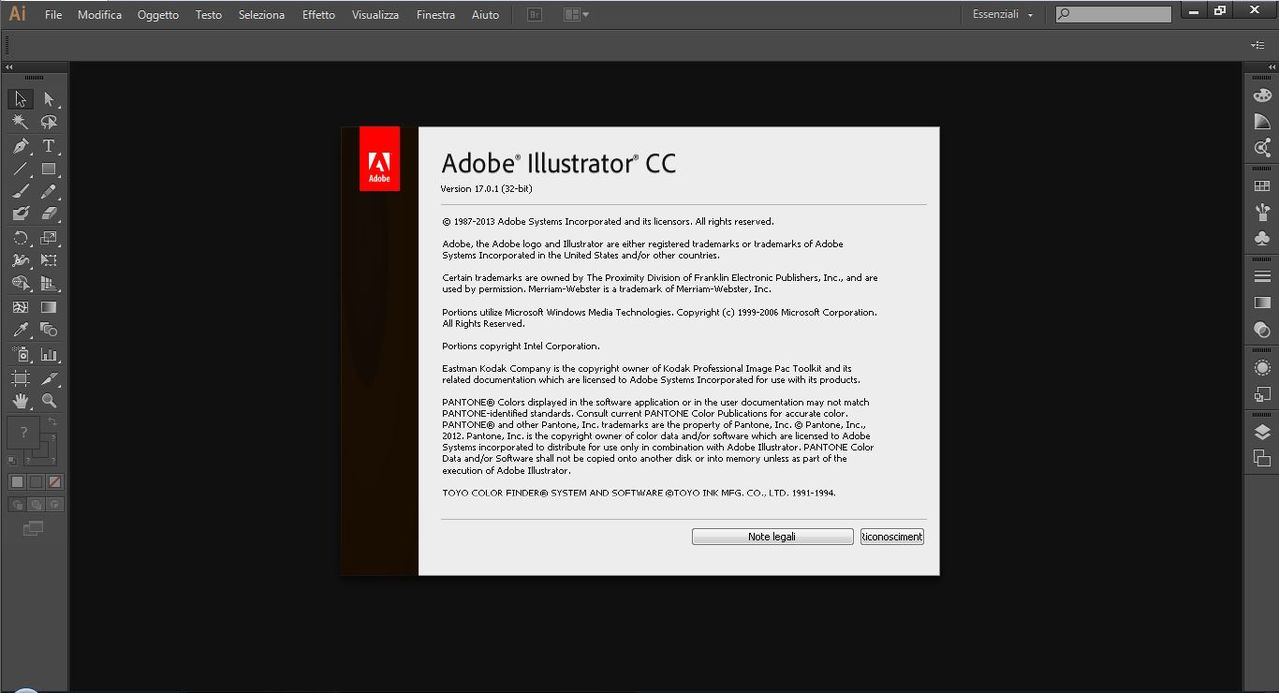
Task: Open Arrange Documents dropdown in menu bar
Action: click(576, 15)
